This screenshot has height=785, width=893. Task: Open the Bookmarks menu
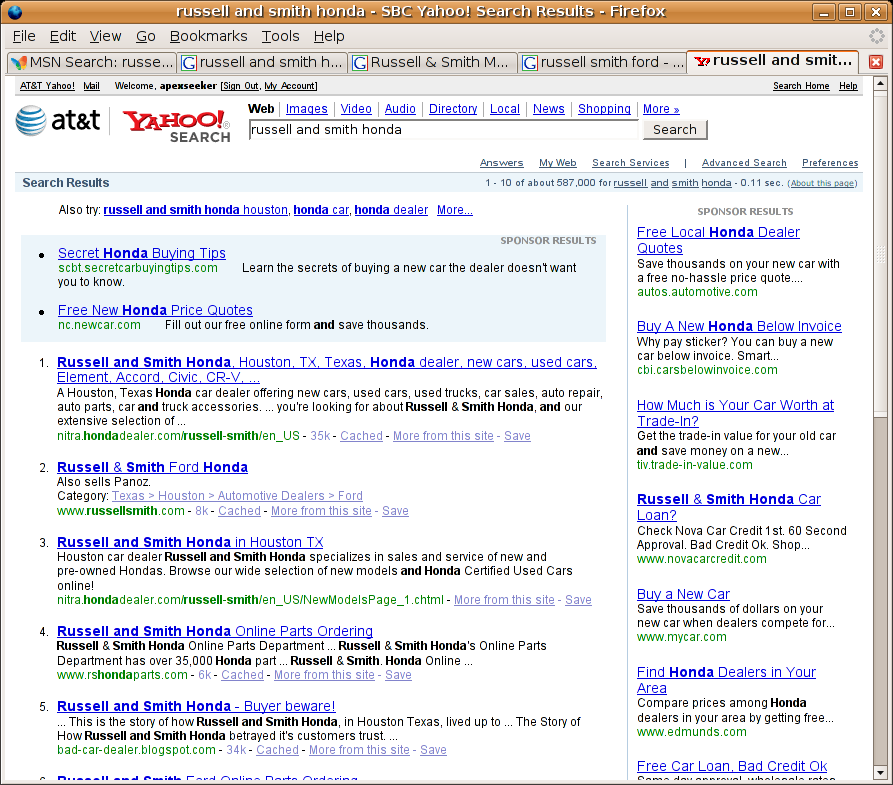(x=208, y=36)
